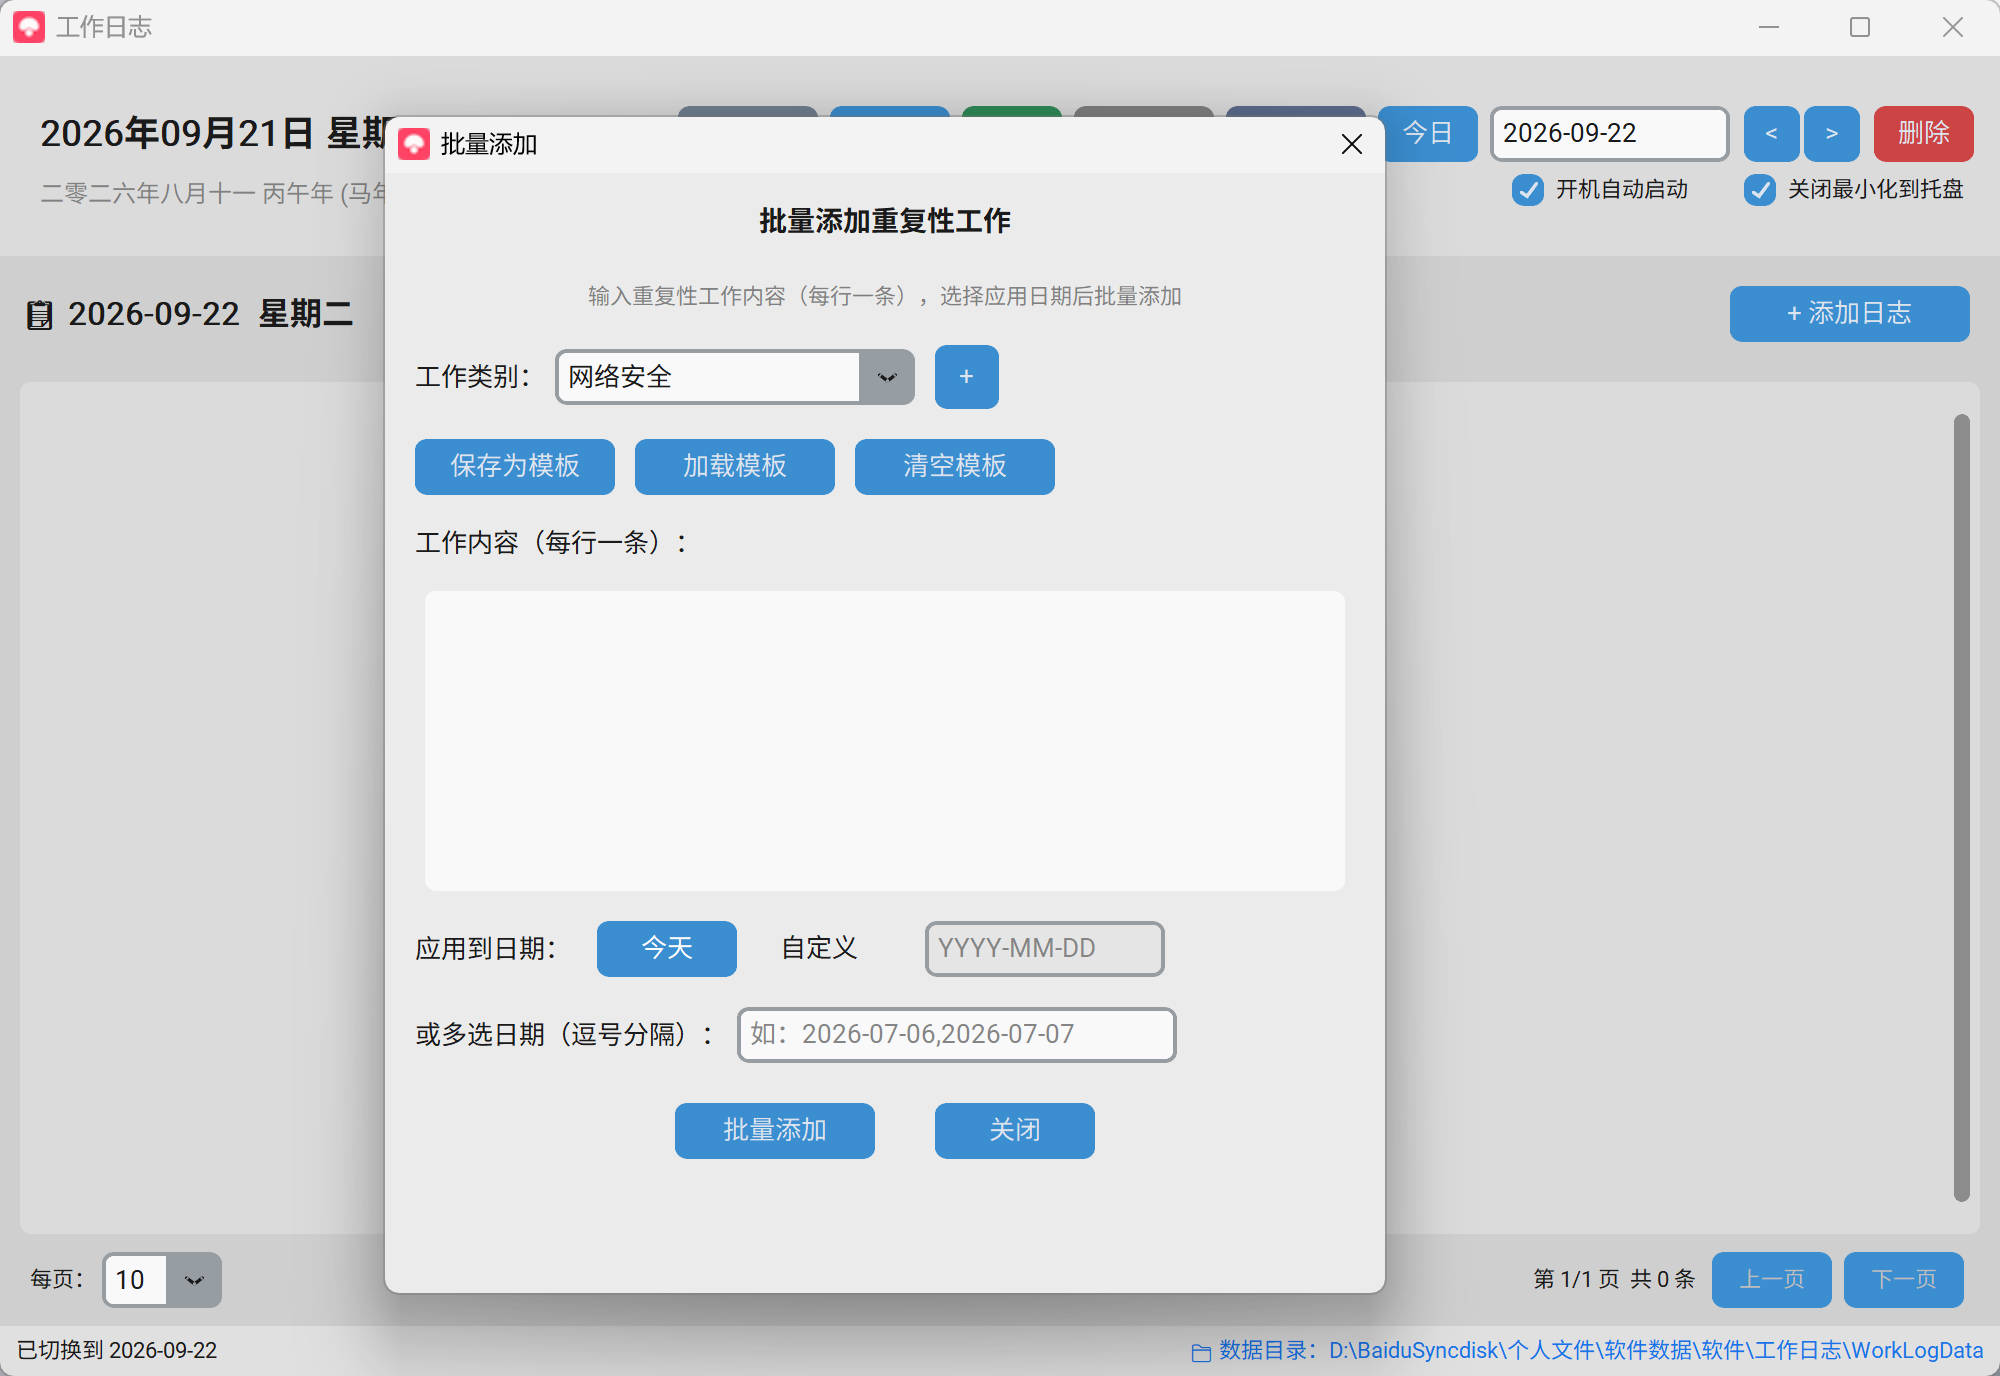Choose the 自定义 date option

coord(819,948)
